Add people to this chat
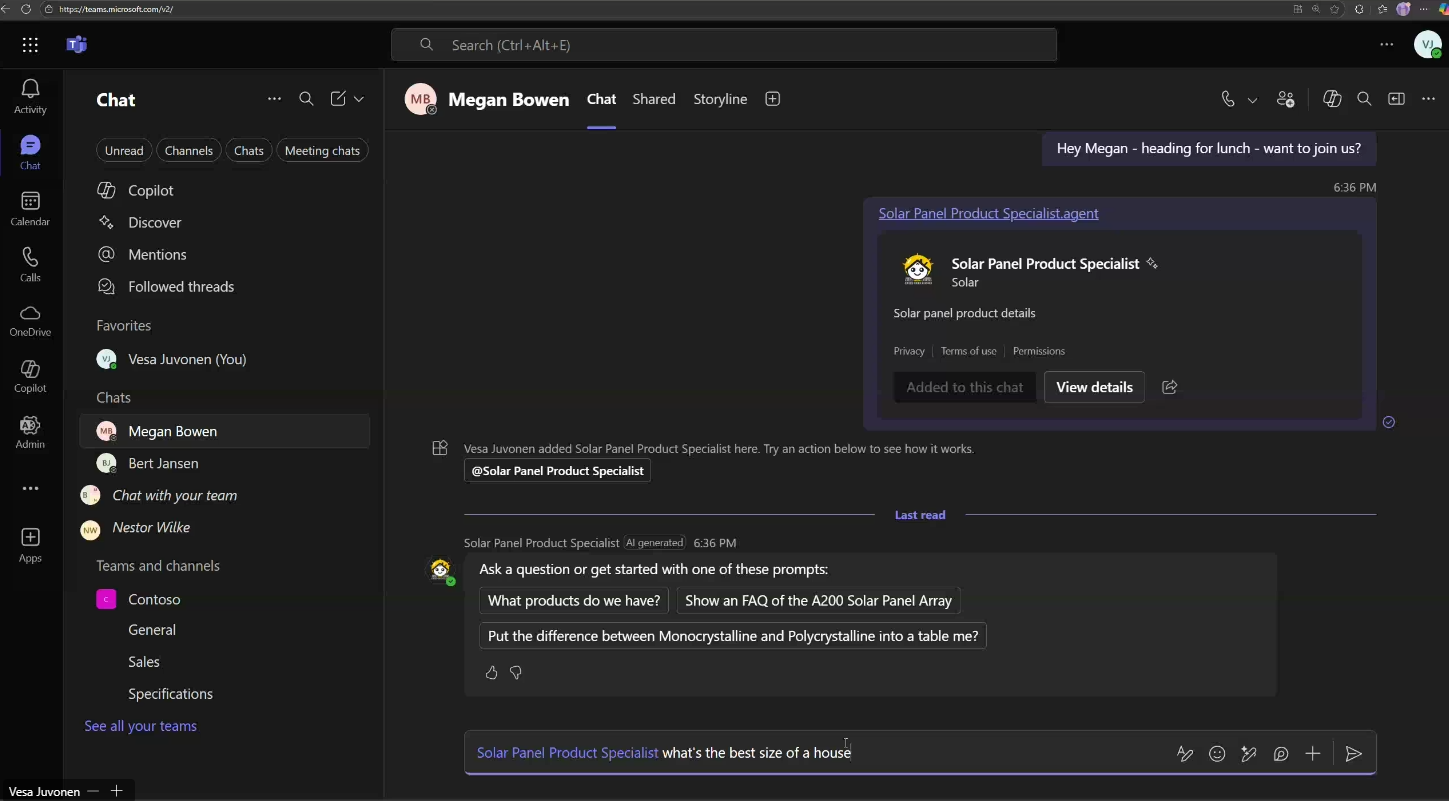Viewport: 1449px width, 801px height. coord(1286,99)
